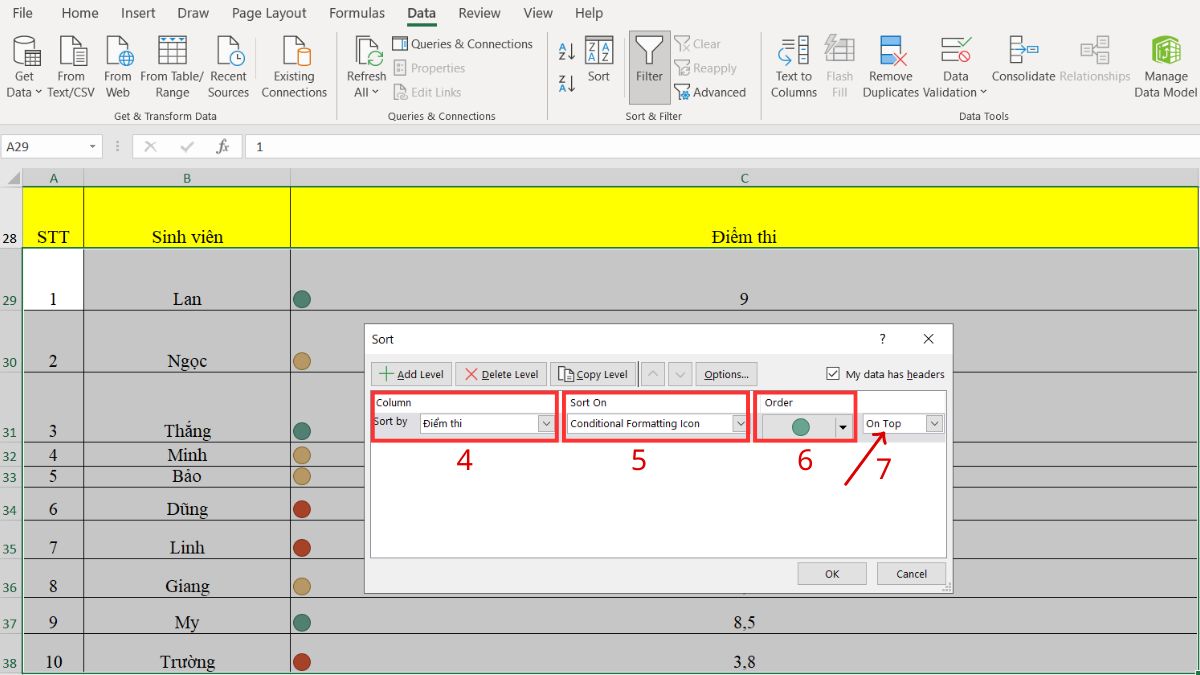Switch to the Formulas ribbon tab
Viewport: 1200px width, 675px height.
click(x=356, y=13)
